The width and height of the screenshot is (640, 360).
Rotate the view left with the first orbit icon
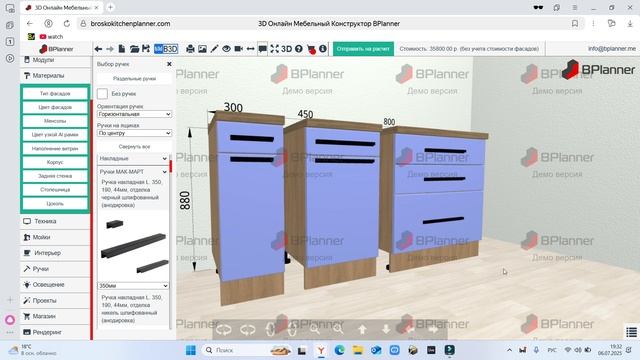[224, 329]
